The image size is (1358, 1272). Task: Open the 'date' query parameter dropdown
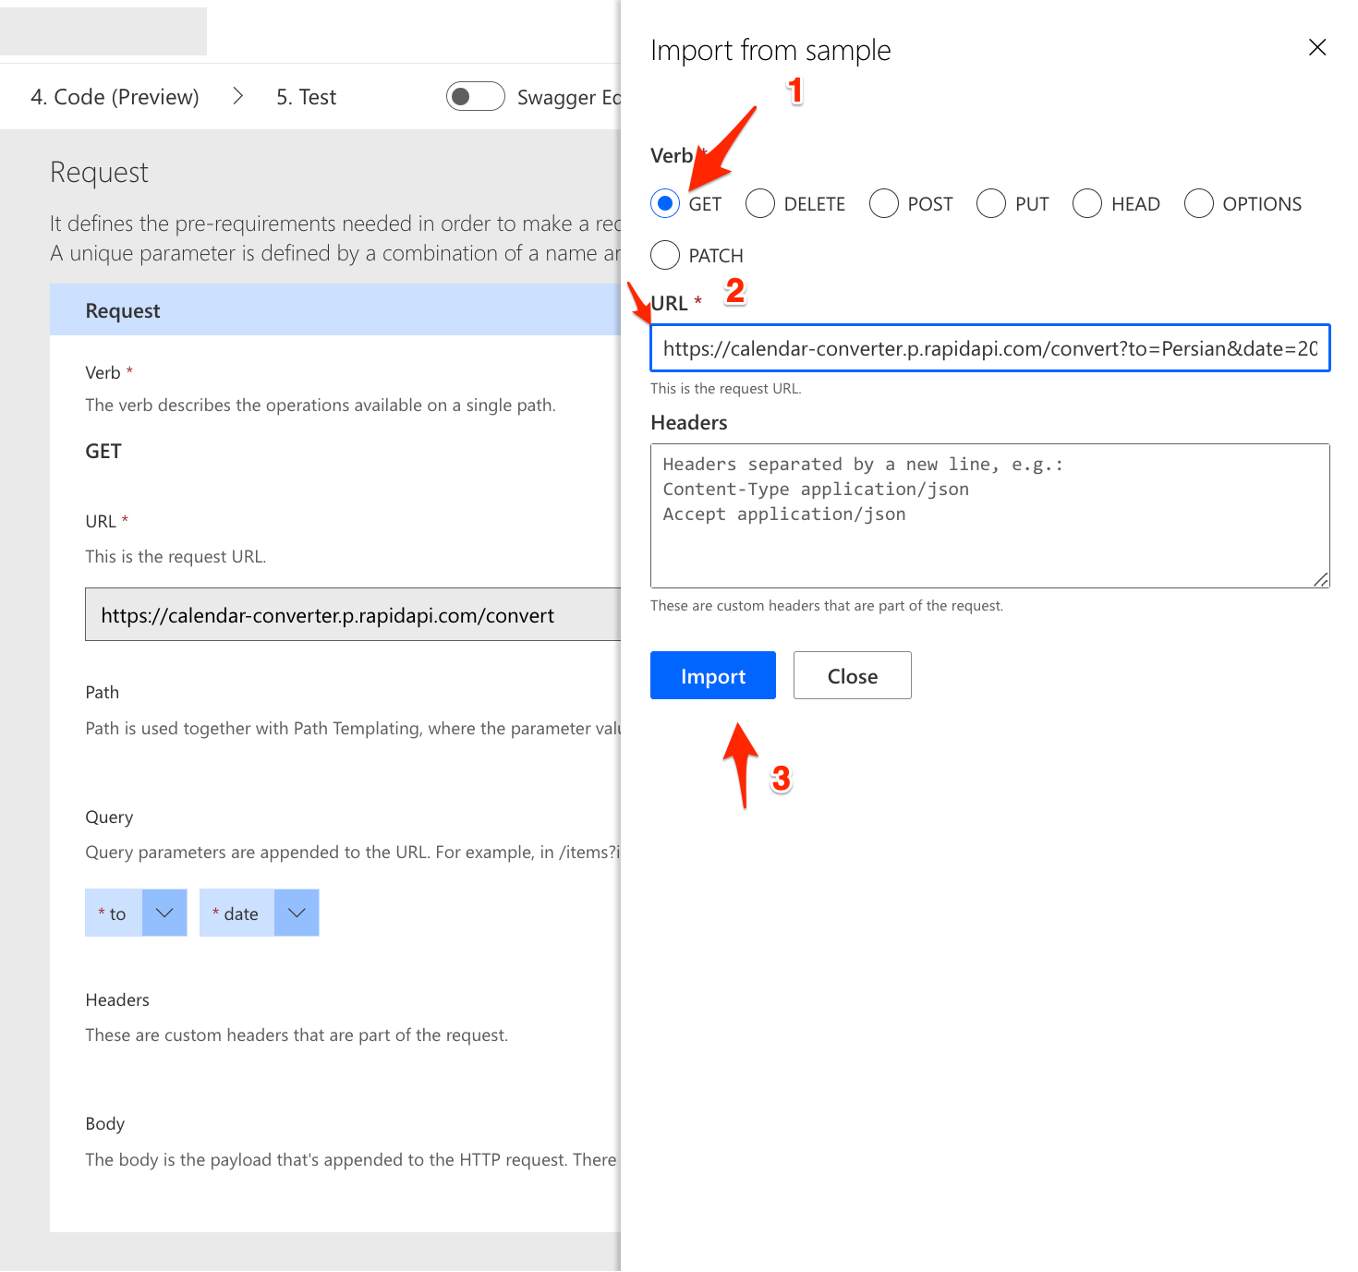pyautogui.click(x=296, y=912)
